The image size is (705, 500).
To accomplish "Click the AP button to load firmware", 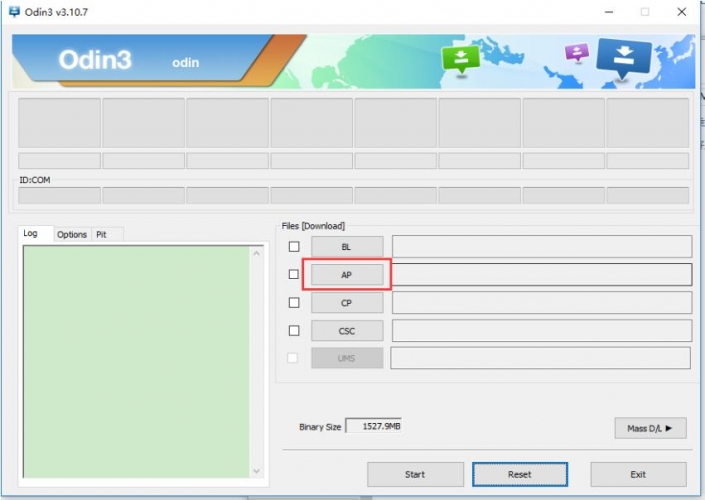I will click(347, 275).
